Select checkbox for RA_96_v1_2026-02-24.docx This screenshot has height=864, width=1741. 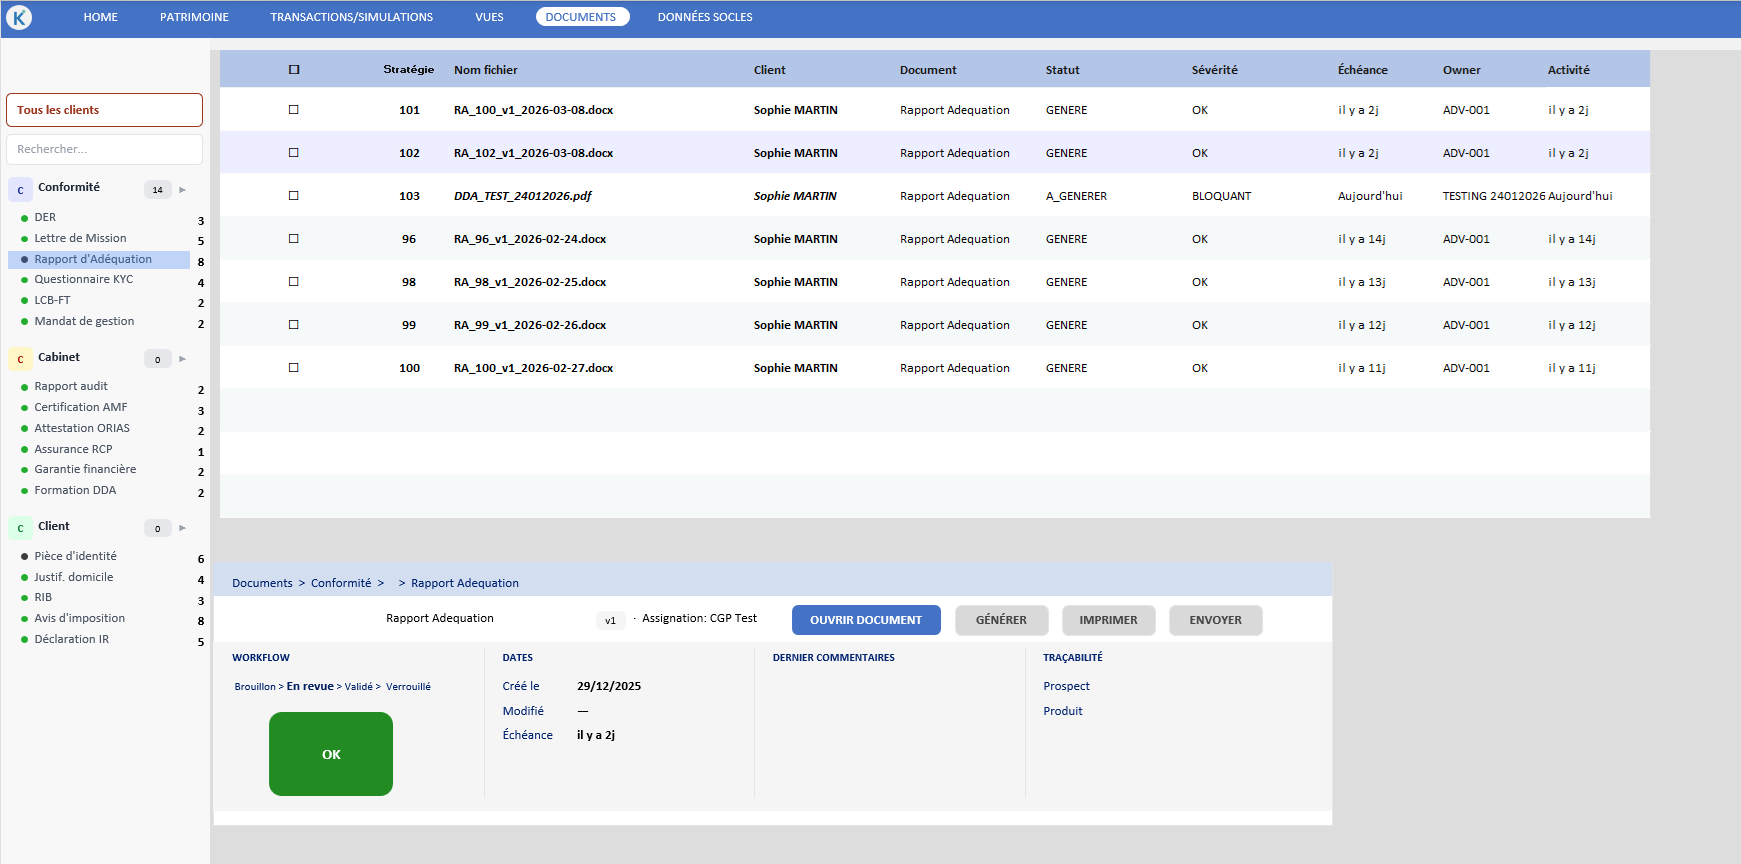[x=294, y=239]
